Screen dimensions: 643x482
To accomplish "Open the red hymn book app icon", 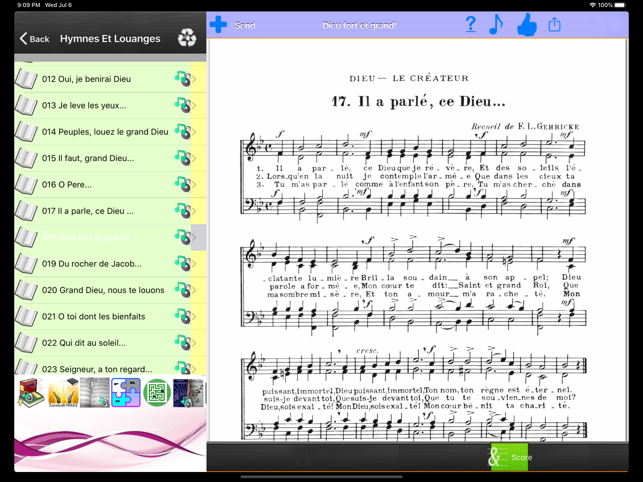I will coord(31,393).
